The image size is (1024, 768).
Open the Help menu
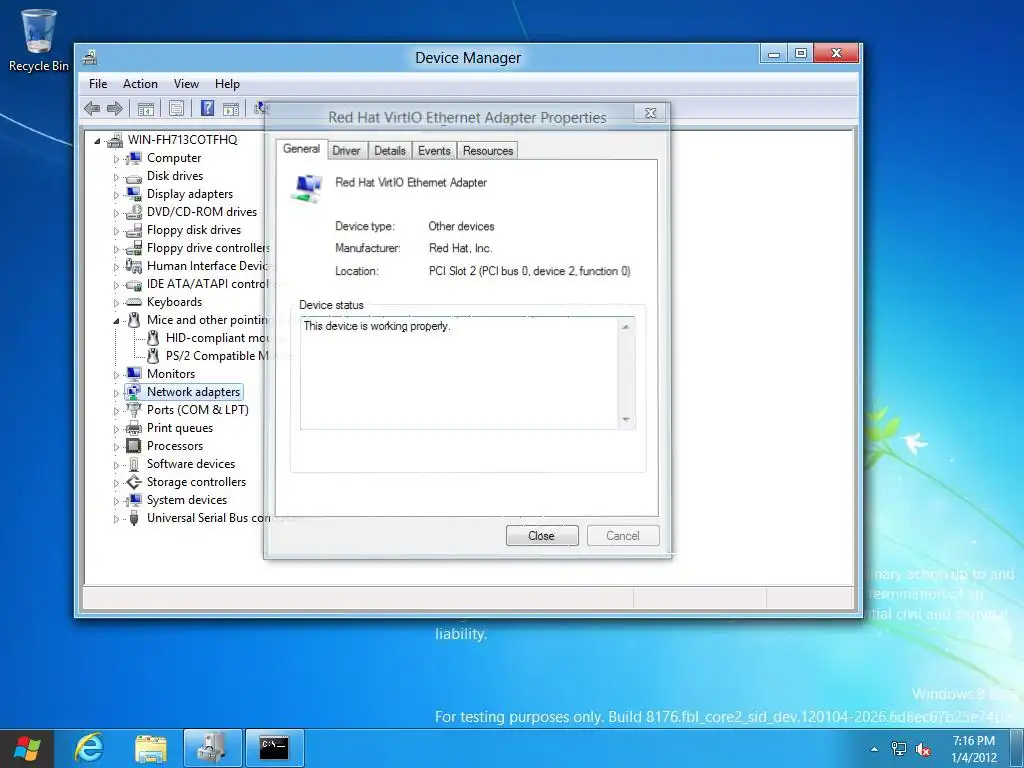(227, 84)
